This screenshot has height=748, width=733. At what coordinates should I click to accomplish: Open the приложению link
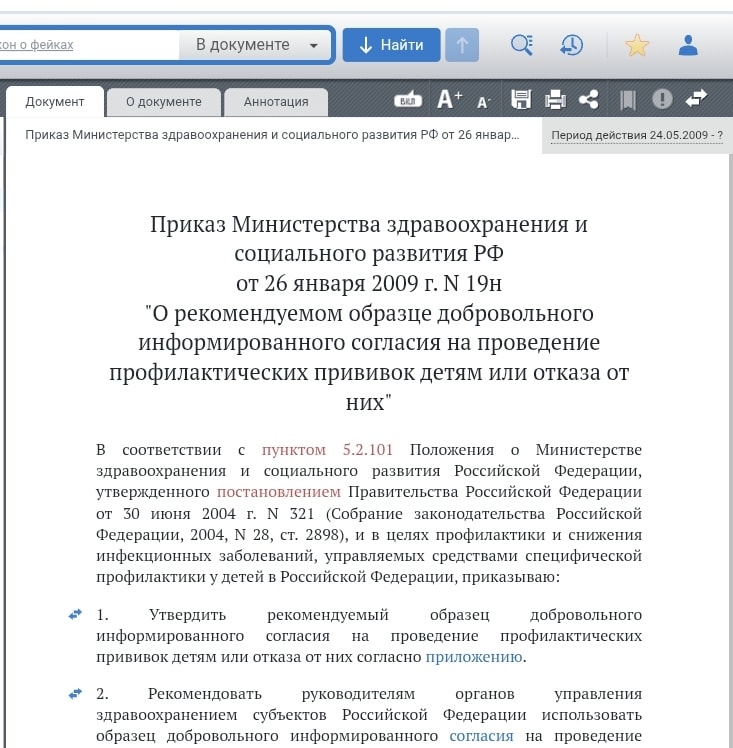(x=474, y=657)
